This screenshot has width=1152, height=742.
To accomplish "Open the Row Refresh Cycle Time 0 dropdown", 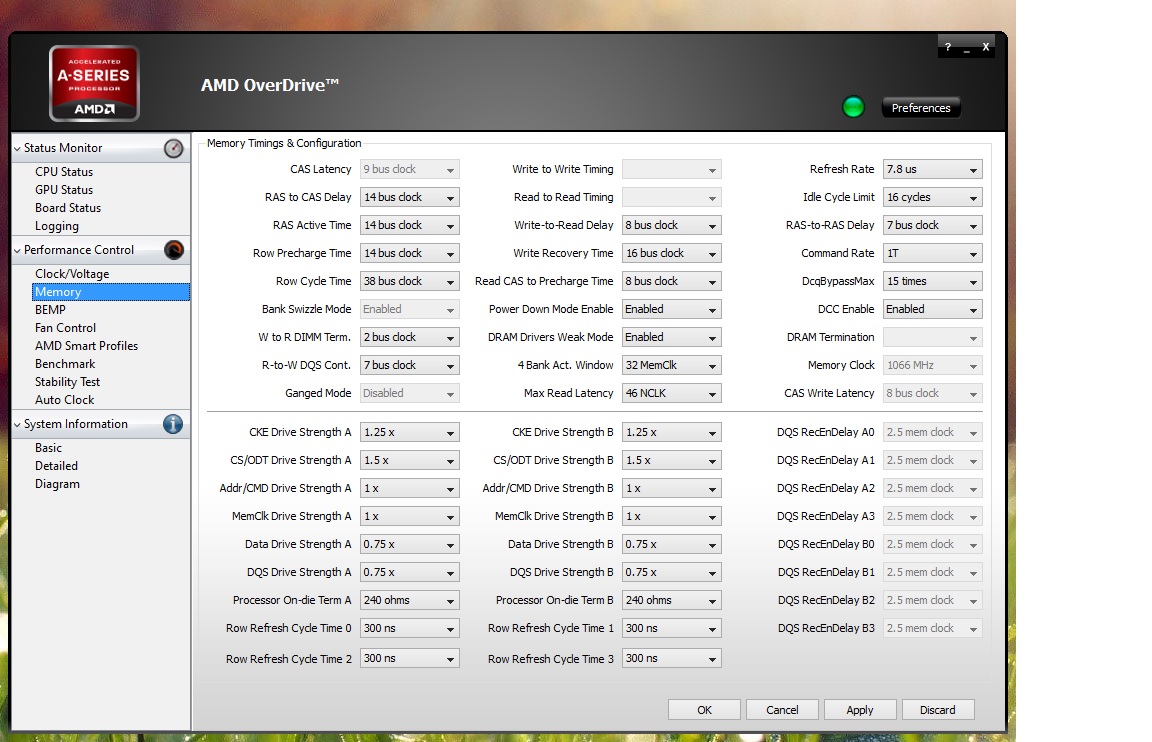I will tap(409, 628).
